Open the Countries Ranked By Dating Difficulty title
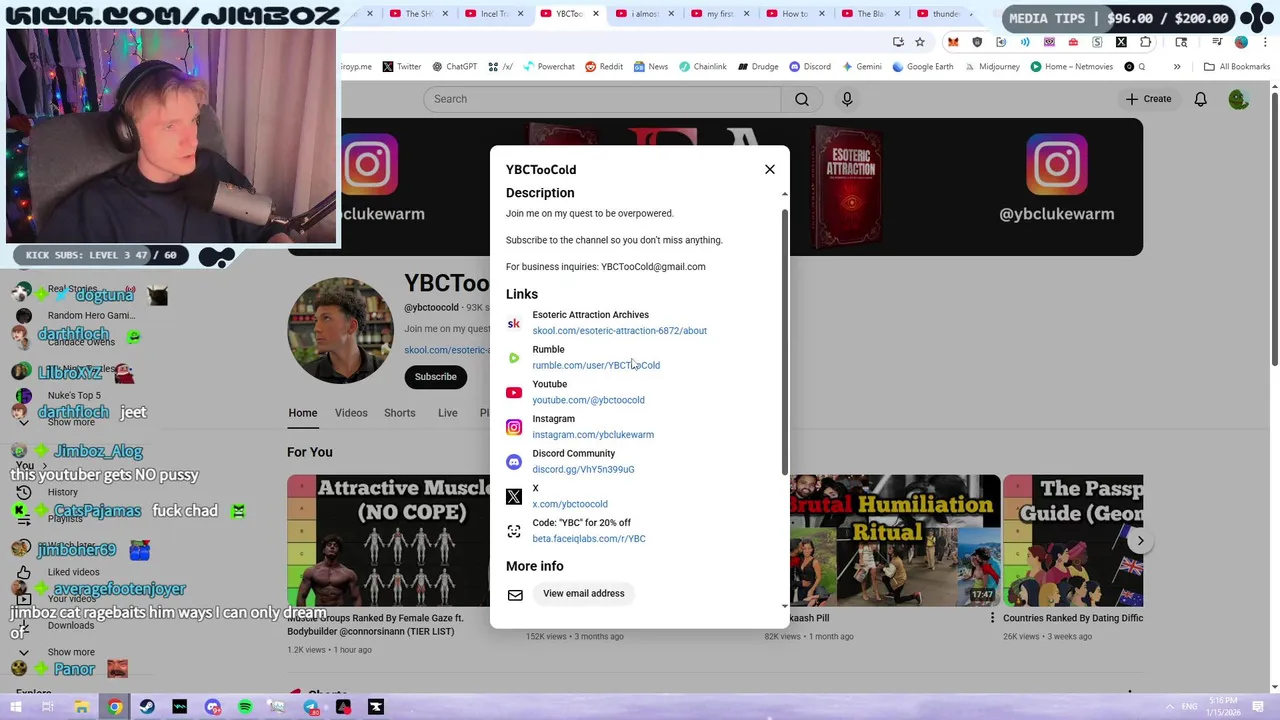 coord(1073,618)
